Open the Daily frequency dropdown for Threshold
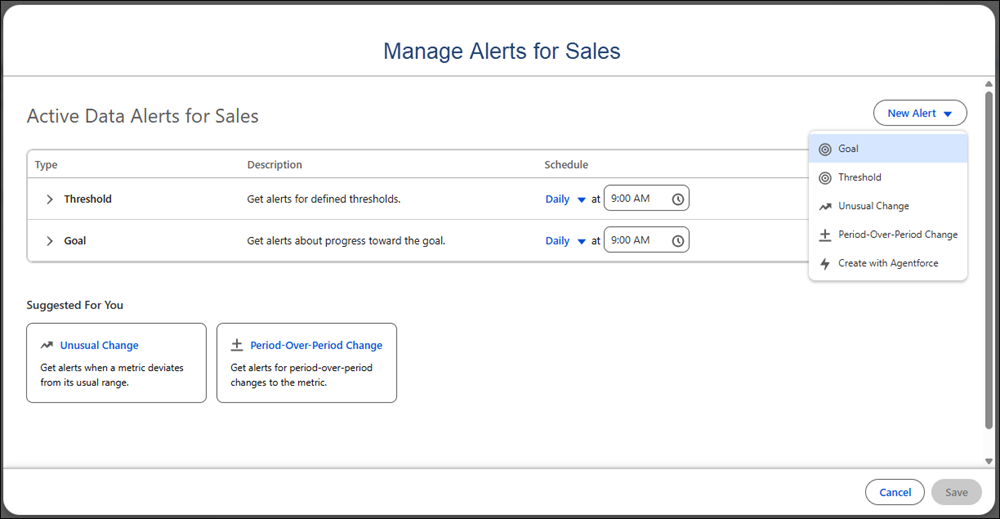The image size is (1000, 519). coord(565,200)
